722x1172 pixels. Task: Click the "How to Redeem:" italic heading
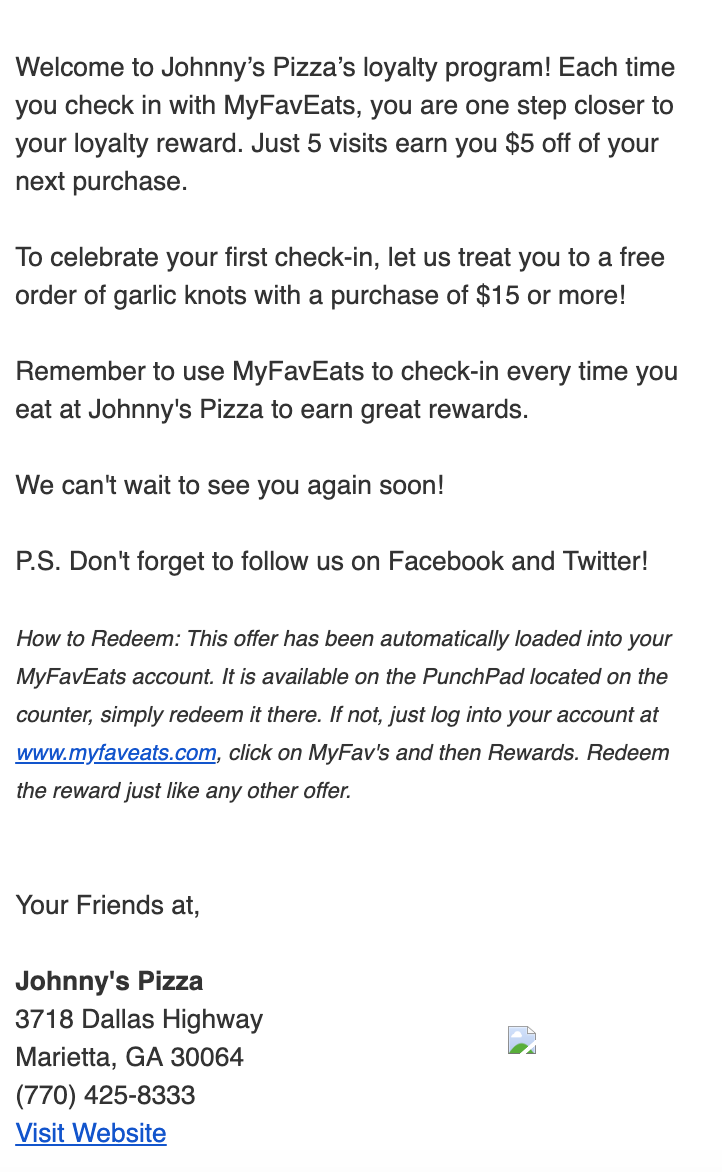[98, 639]
